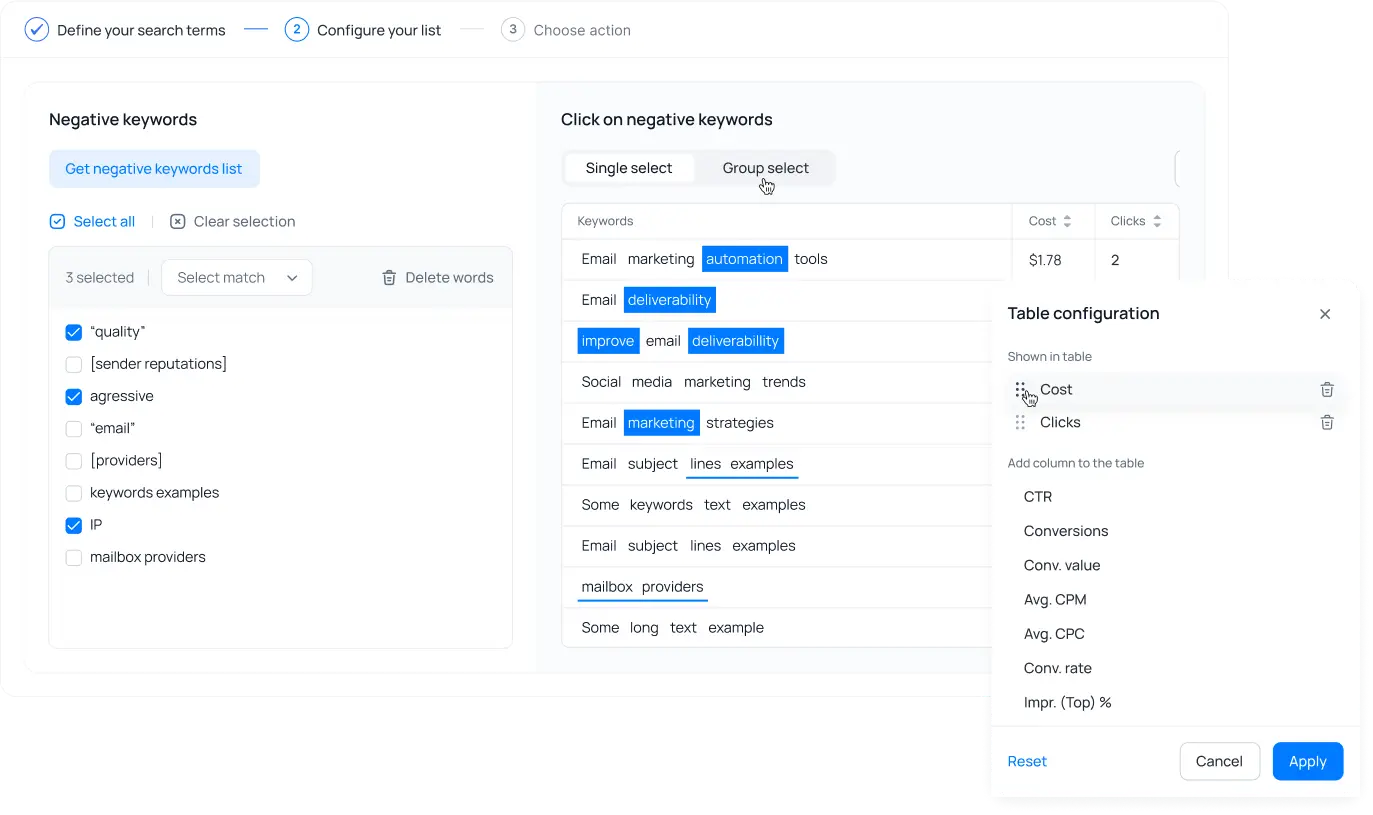Go to Choose action step
The width and height of the screenshot is (1373, 815).
pos(582,30)
